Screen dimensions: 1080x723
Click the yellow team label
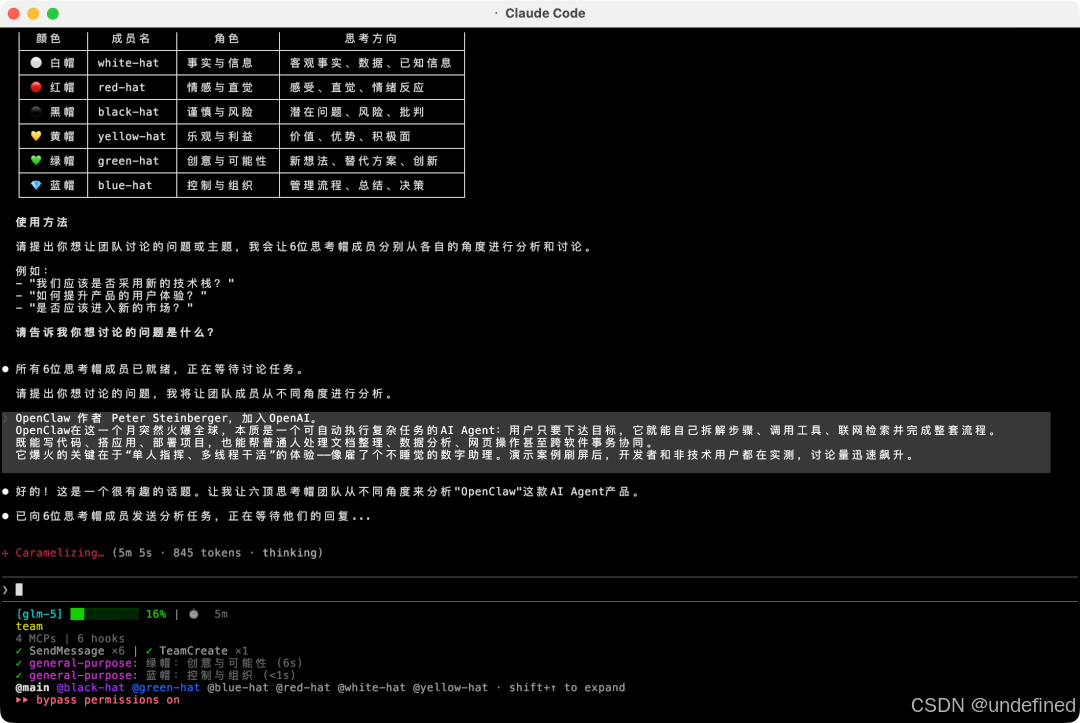[29, 626]
